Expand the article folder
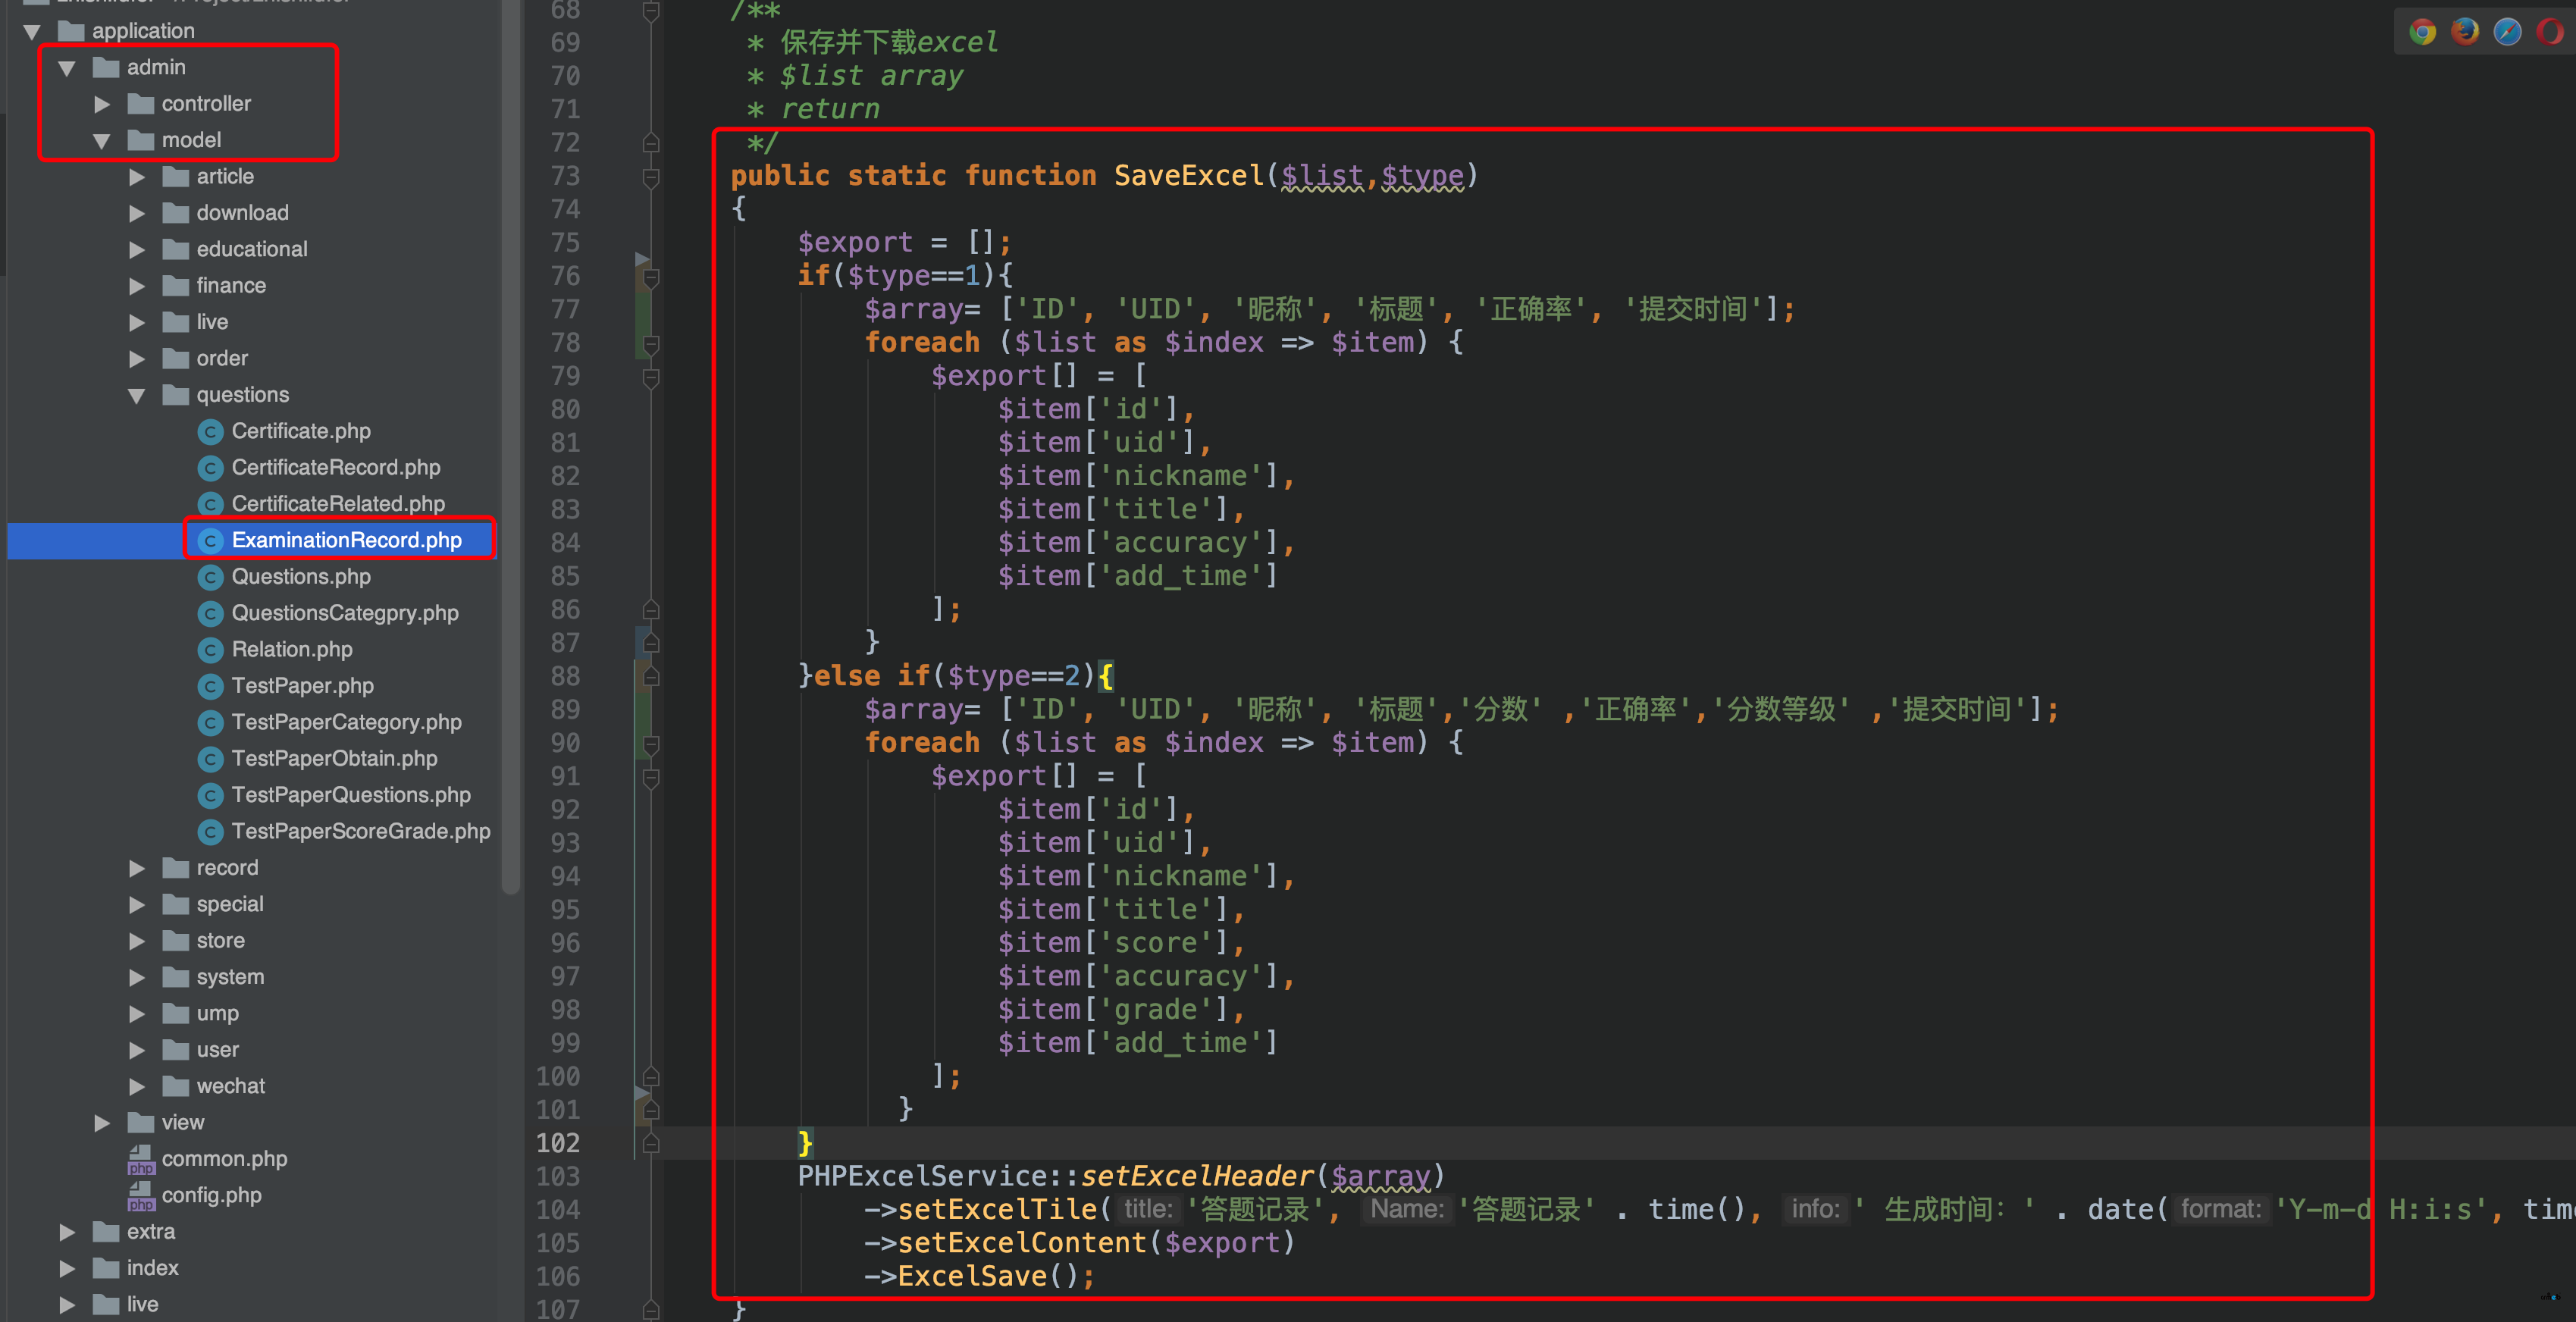The image size is (2576, 1322). click(137, 177)
